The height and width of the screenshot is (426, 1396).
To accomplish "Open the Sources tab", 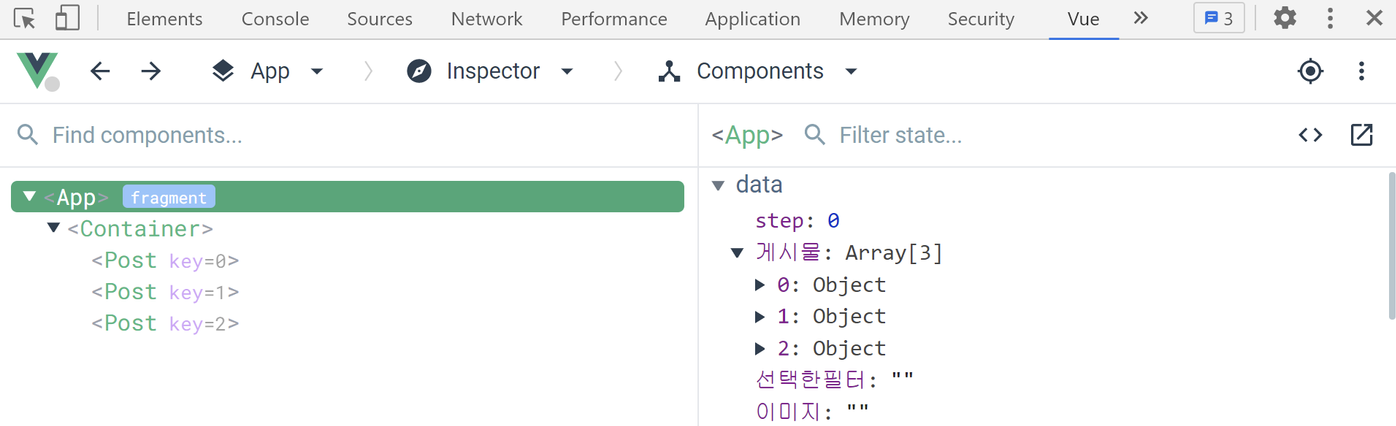I will (380, 19).
